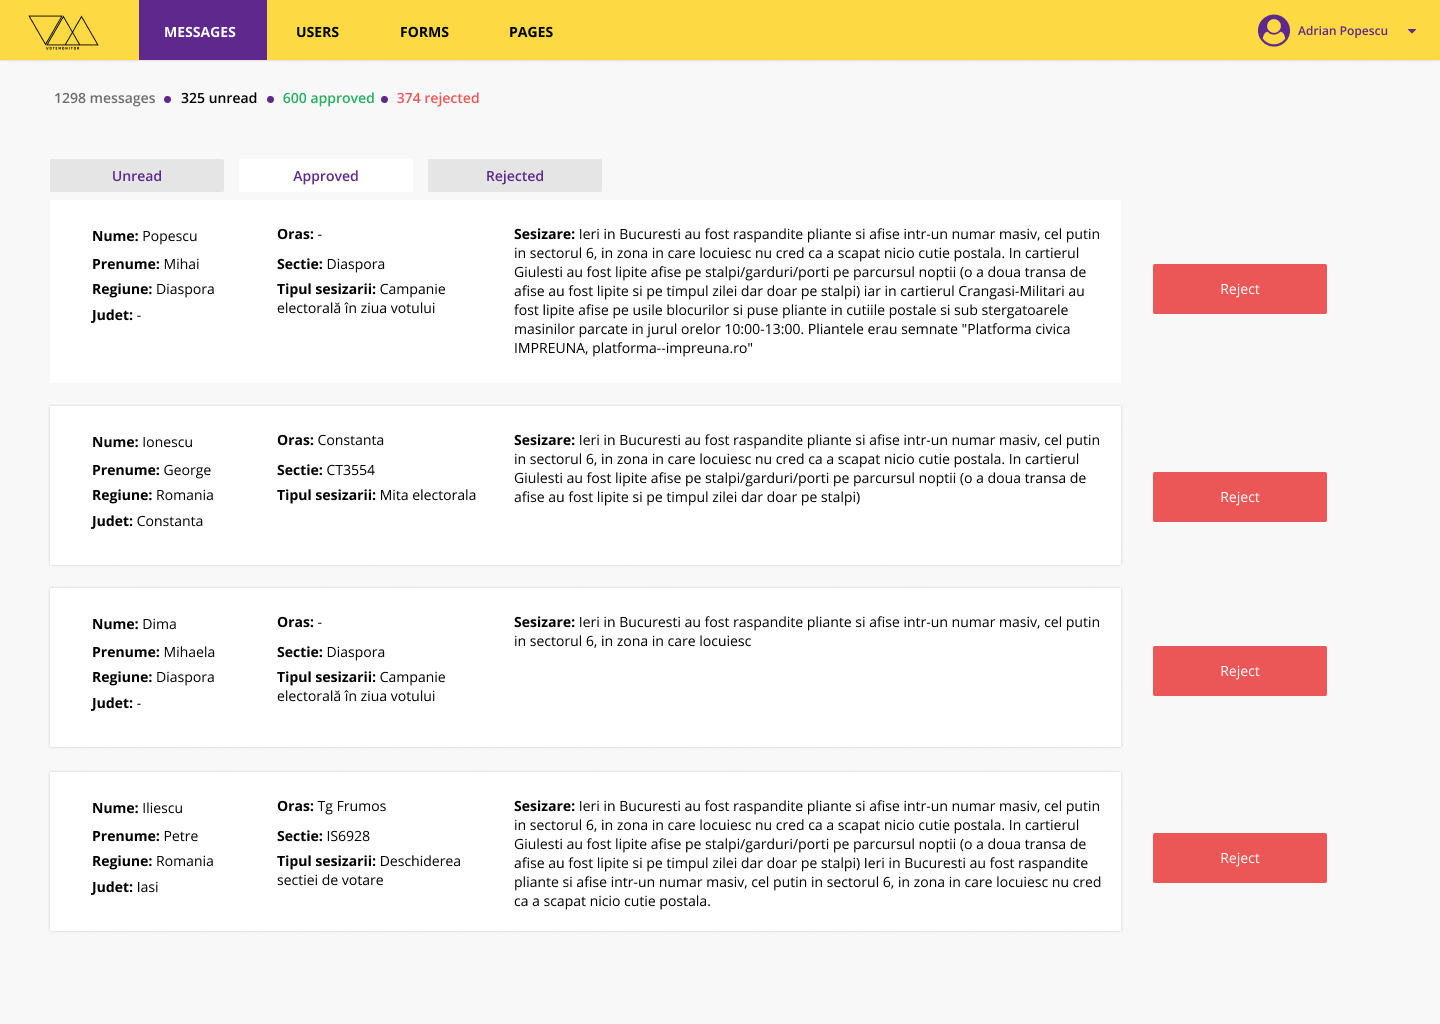This screenshot has width=1440, height=1024.
Task: Click the Sesizare text in Ionescu's card
Action: 807,468
